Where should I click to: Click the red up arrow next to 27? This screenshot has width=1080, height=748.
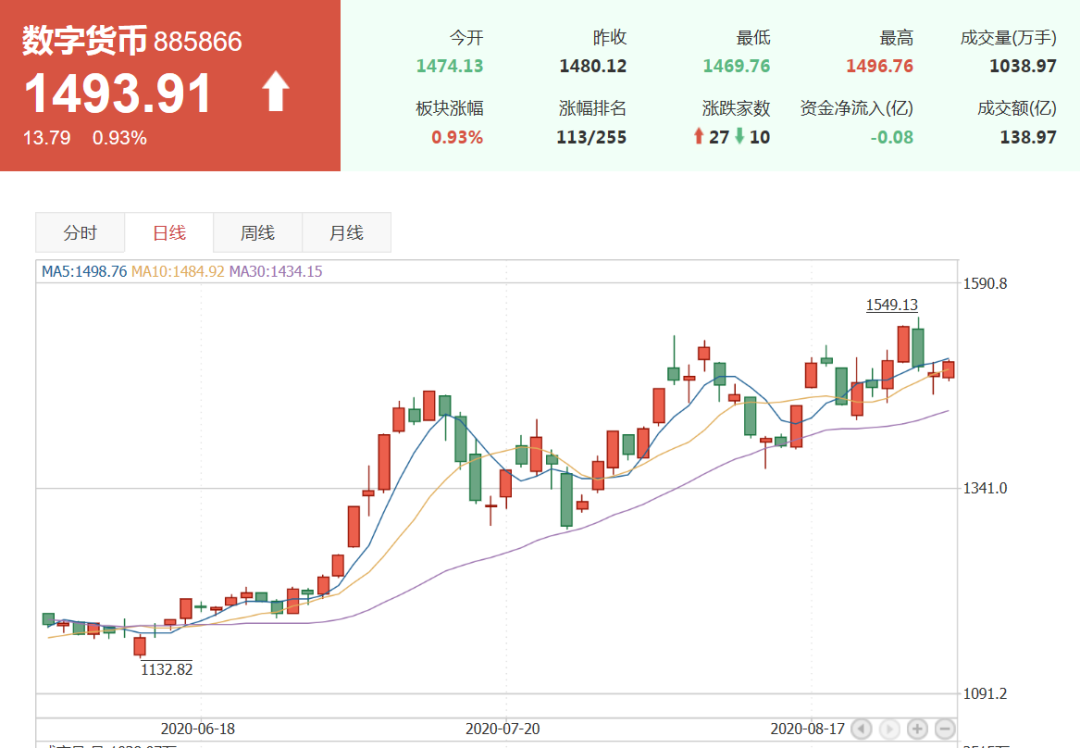(698, 136)
